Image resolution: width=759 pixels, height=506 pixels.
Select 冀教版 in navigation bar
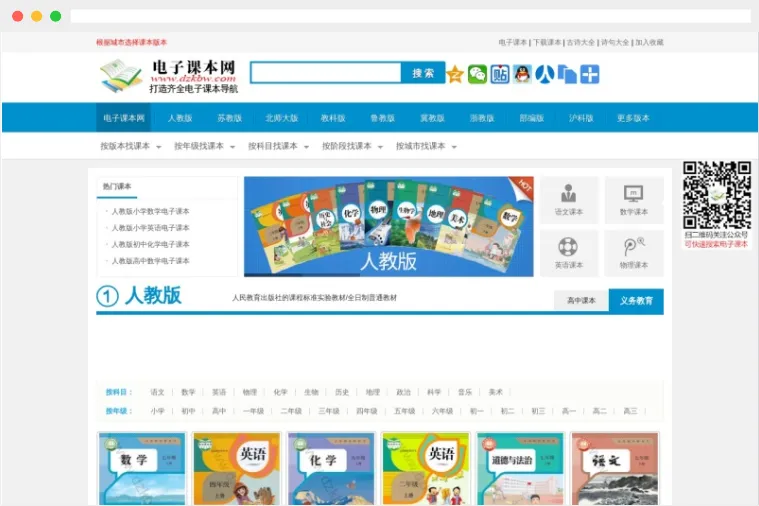click(432, 118)
